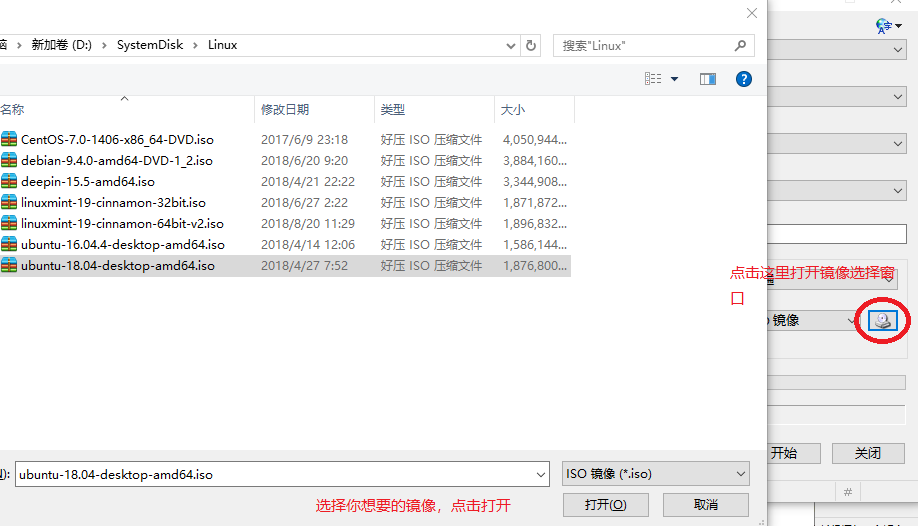Image resolution: width=919 pixels, height=526 pixels.
Task: Click the refresh button beside address bar
Action: [531, 46]
